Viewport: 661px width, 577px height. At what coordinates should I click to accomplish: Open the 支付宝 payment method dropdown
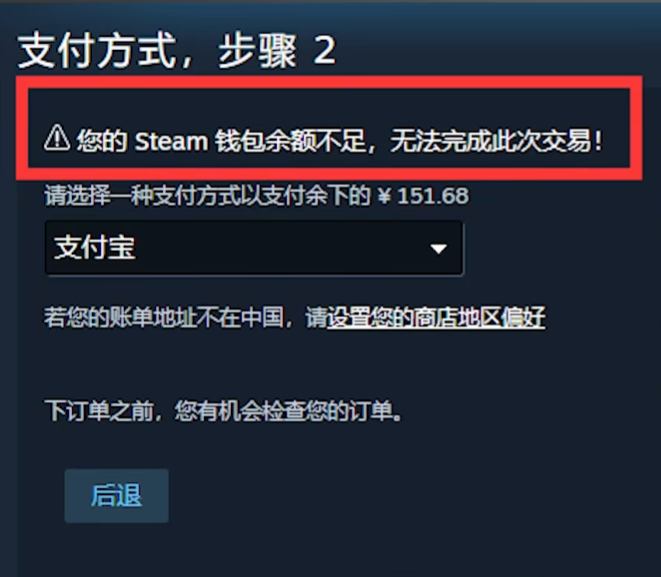click(x=254, y=248)
